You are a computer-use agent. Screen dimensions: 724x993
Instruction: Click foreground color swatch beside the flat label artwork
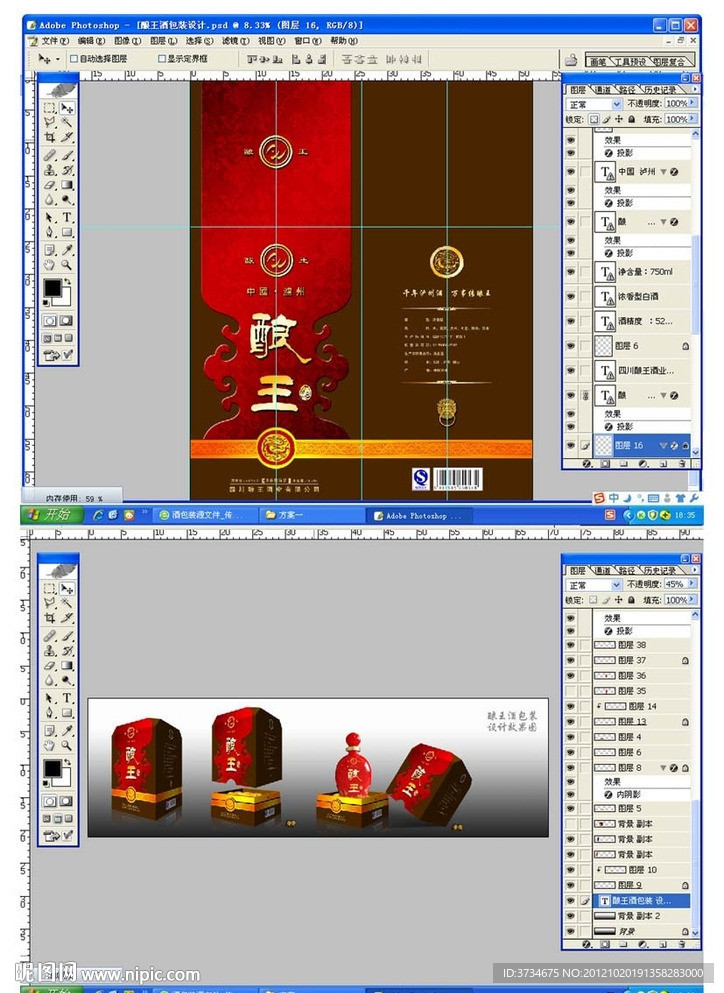(x=52, y=289)
